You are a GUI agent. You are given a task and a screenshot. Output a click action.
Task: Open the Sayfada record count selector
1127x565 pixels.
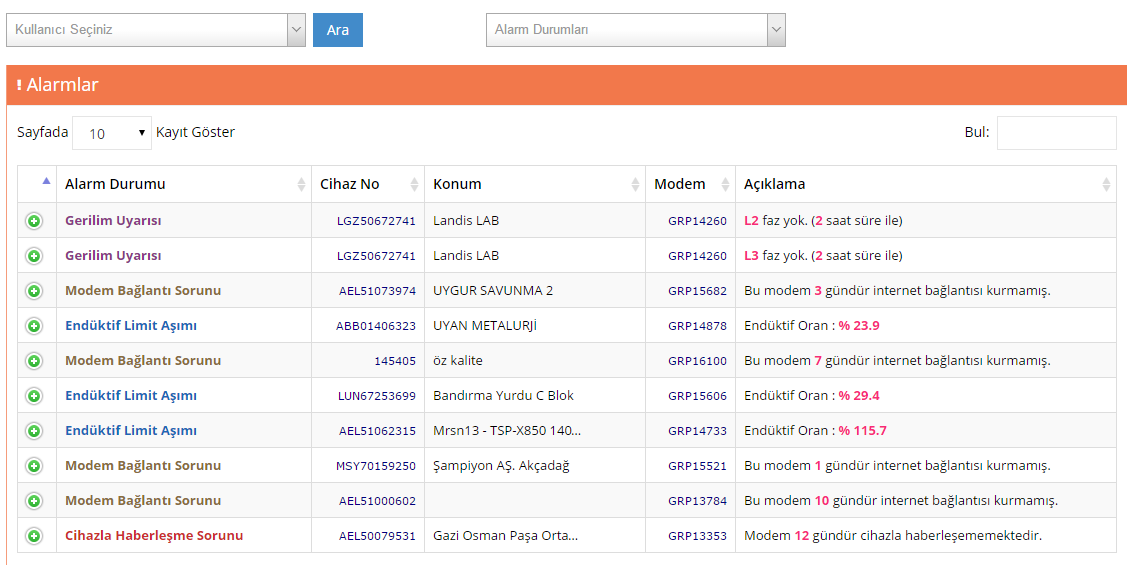(112, 133)
